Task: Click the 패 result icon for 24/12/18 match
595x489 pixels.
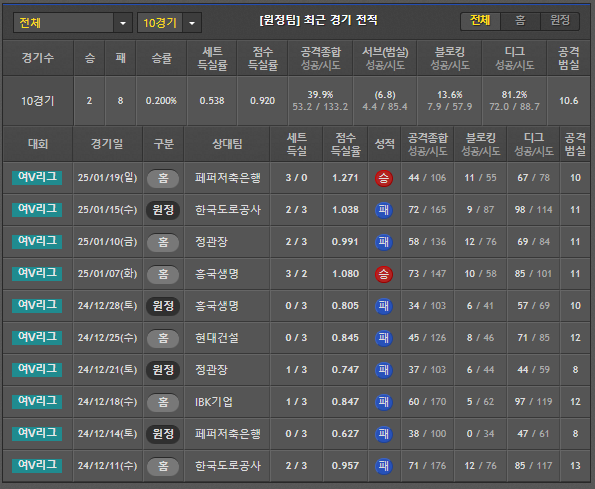Action: pos(384,402)
